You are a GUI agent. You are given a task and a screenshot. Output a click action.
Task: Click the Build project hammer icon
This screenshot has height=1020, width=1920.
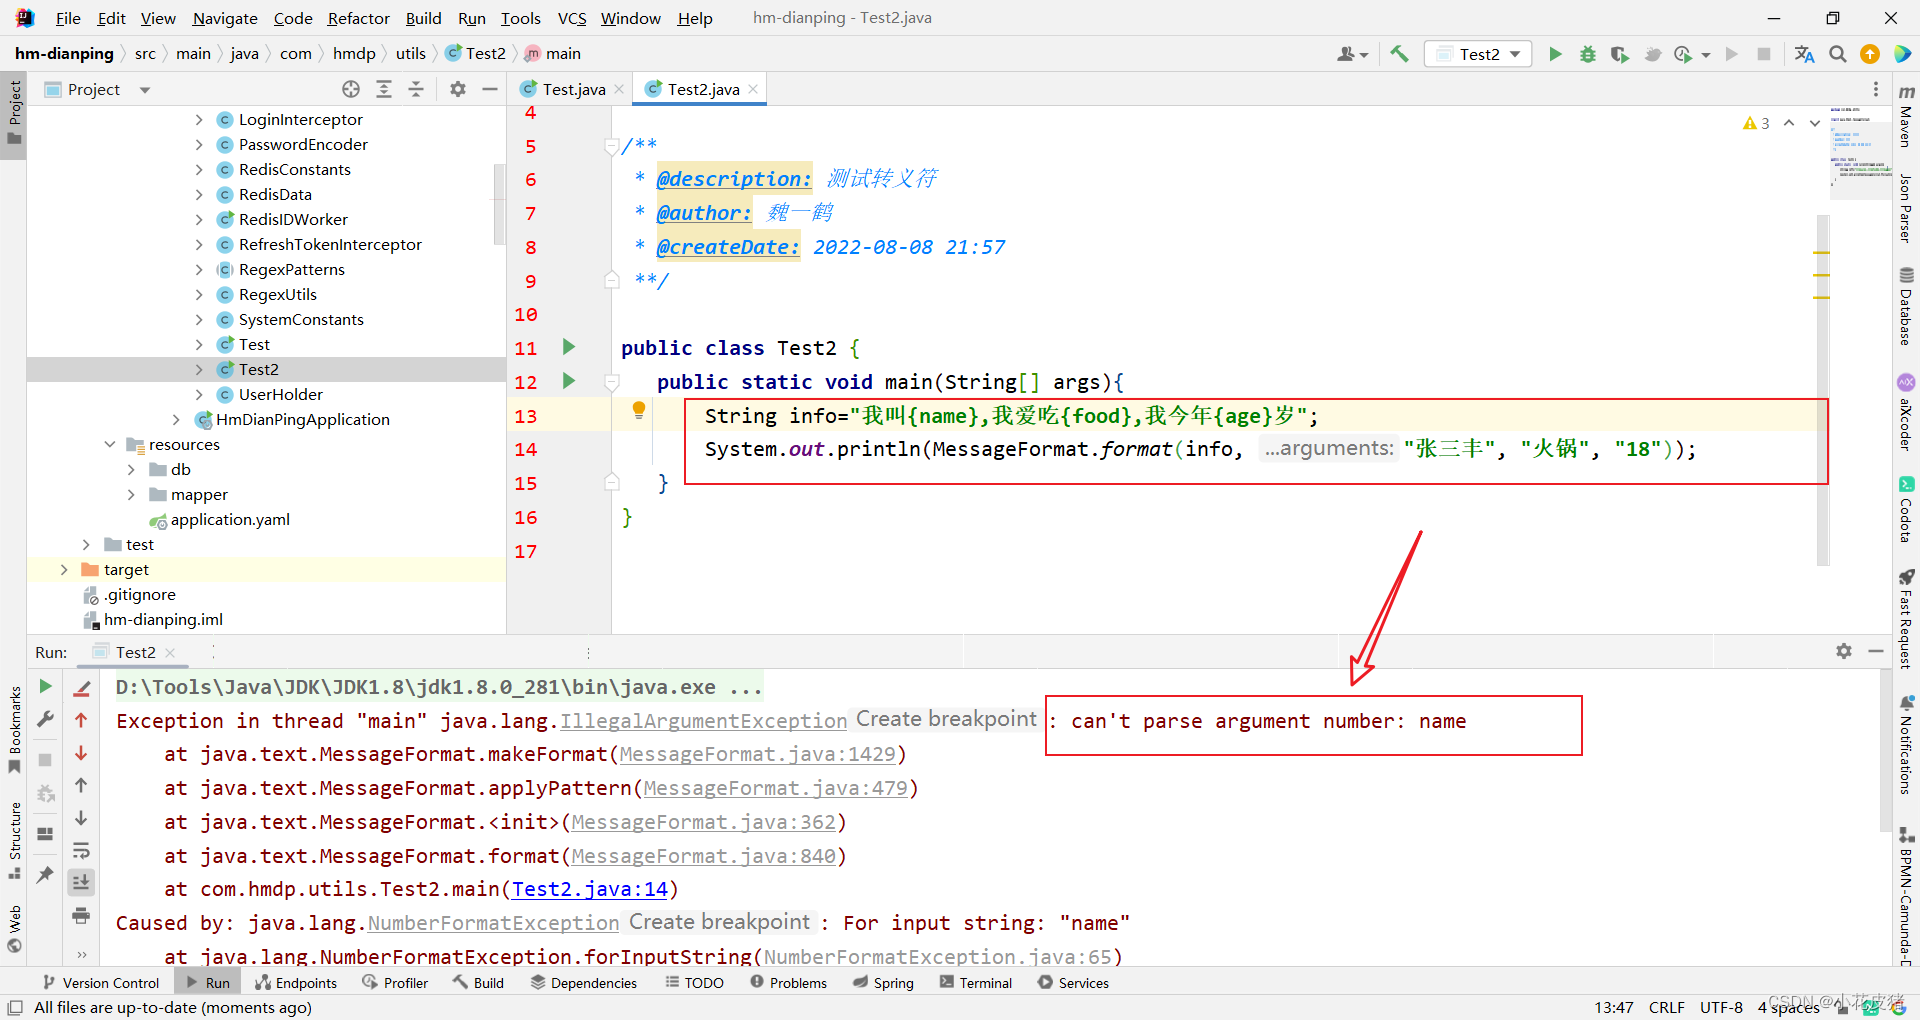point(1399,54)
